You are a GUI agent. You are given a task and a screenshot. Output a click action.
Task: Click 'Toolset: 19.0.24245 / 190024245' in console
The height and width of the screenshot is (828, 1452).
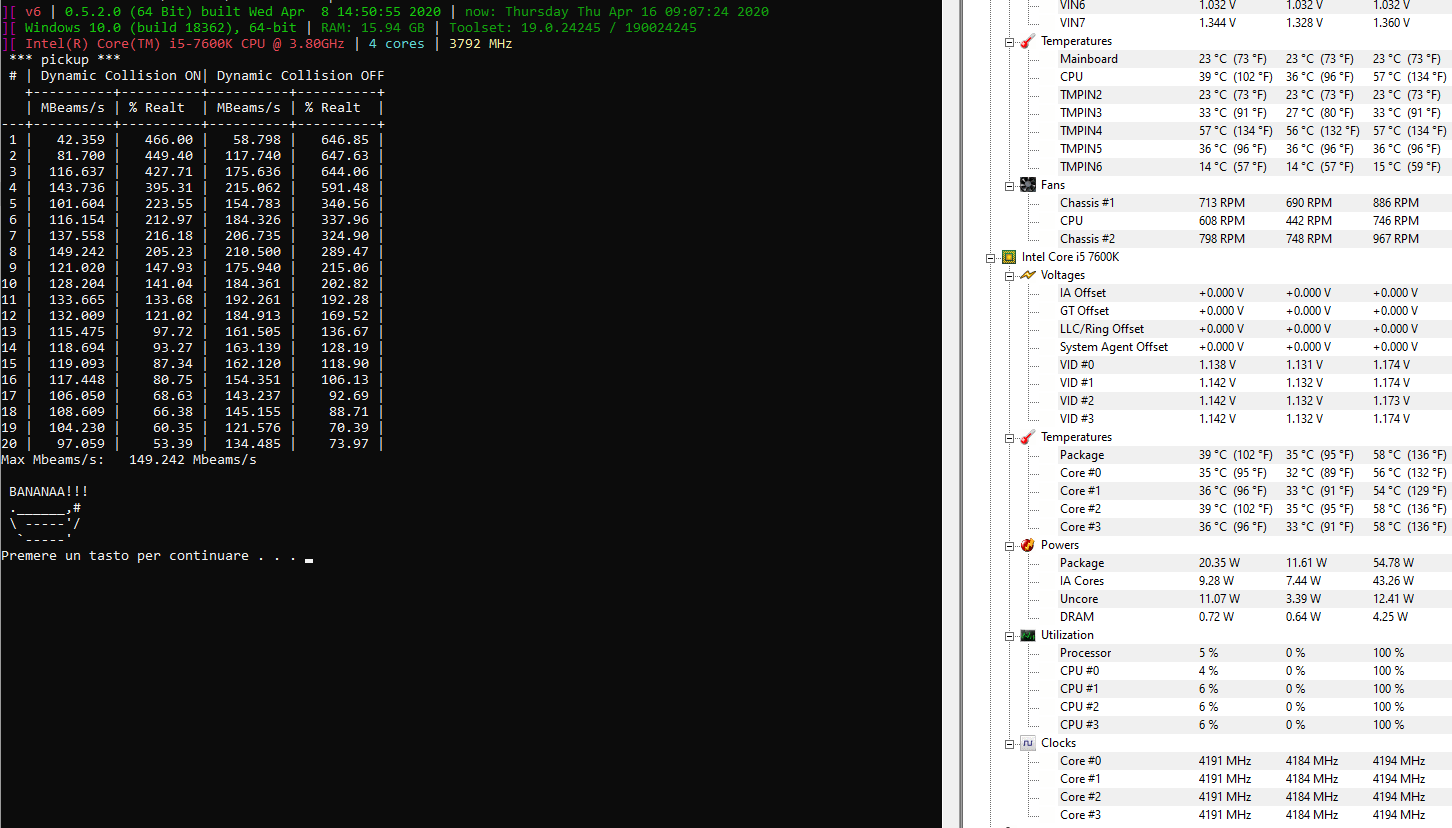tap(573, 28)
